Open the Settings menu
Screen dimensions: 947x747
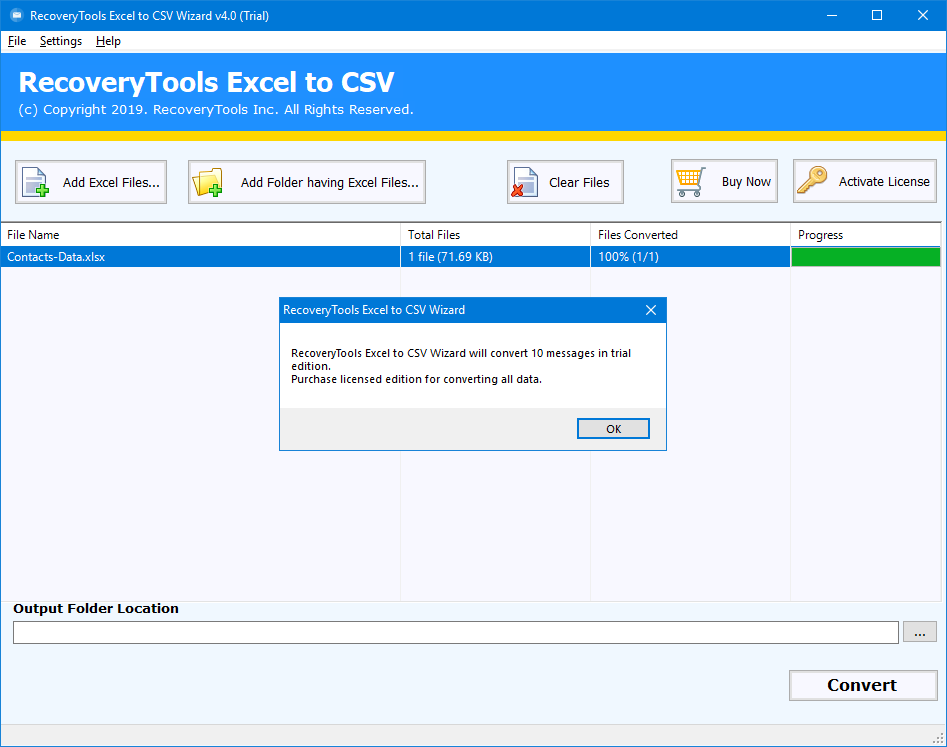(x=60, y=41)
